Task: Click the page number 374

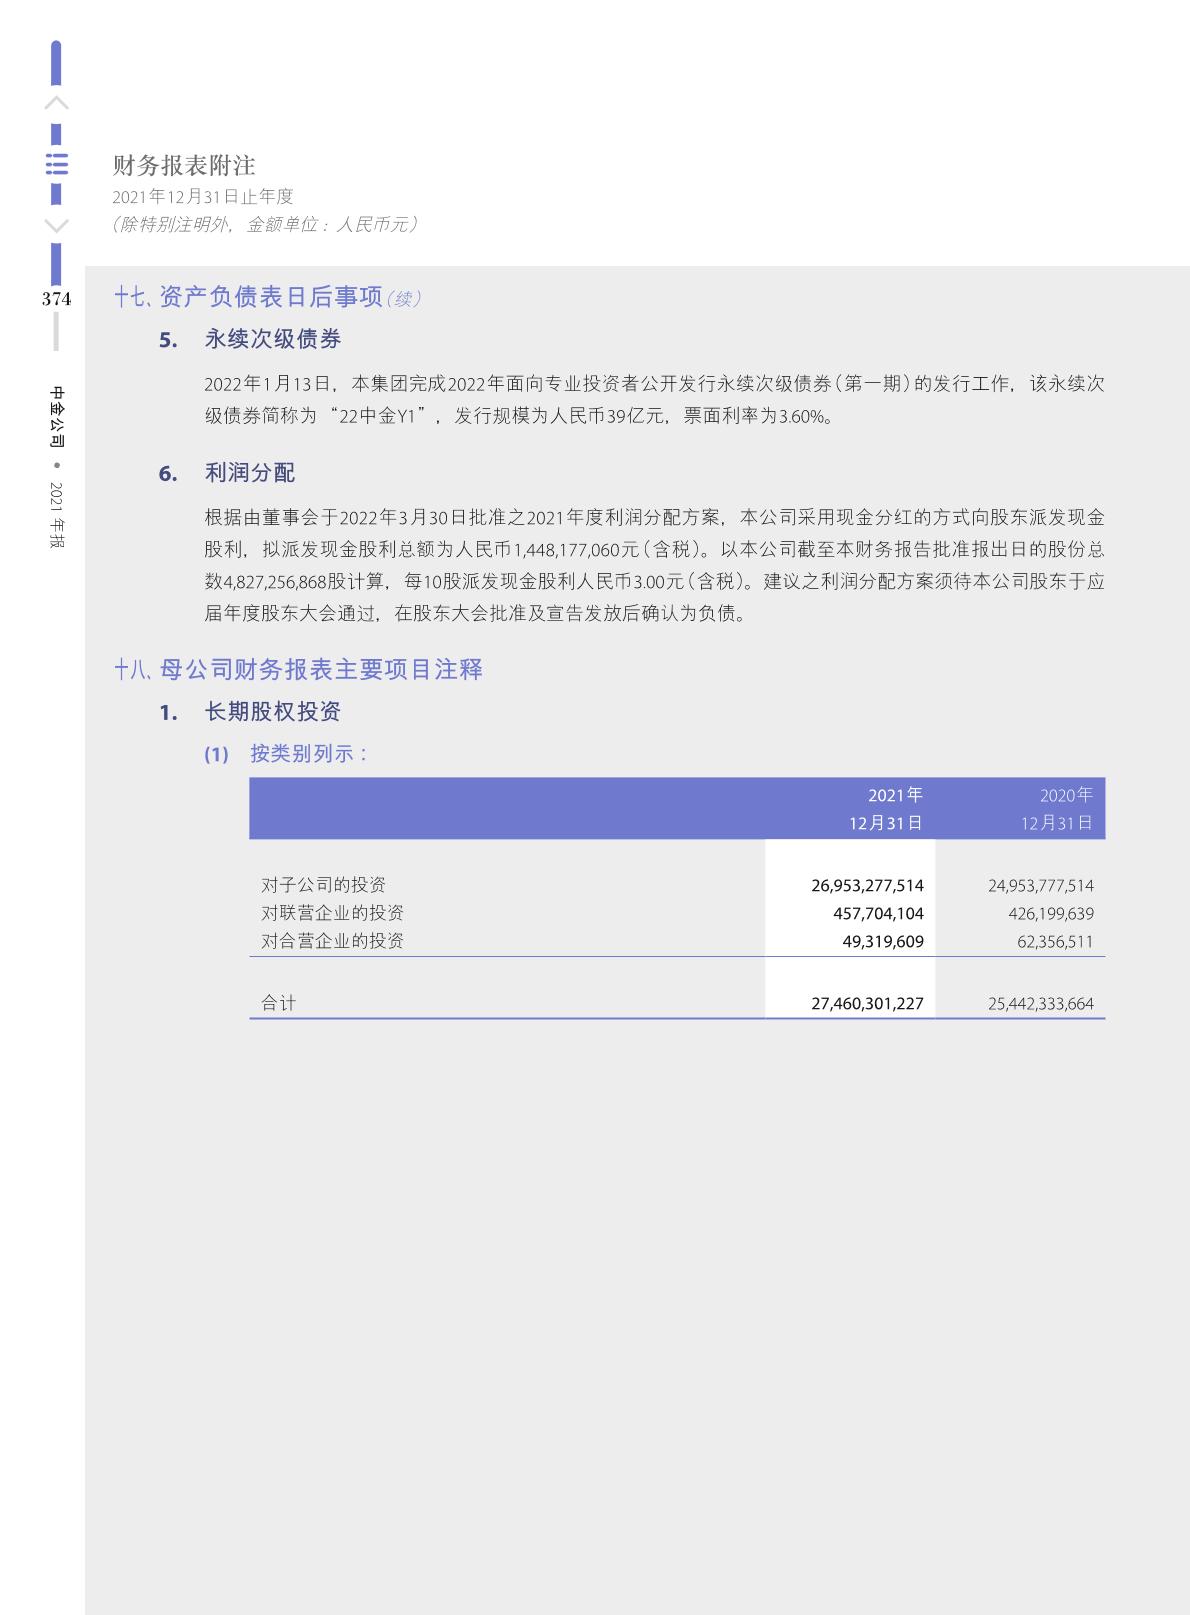Action: 57,299
